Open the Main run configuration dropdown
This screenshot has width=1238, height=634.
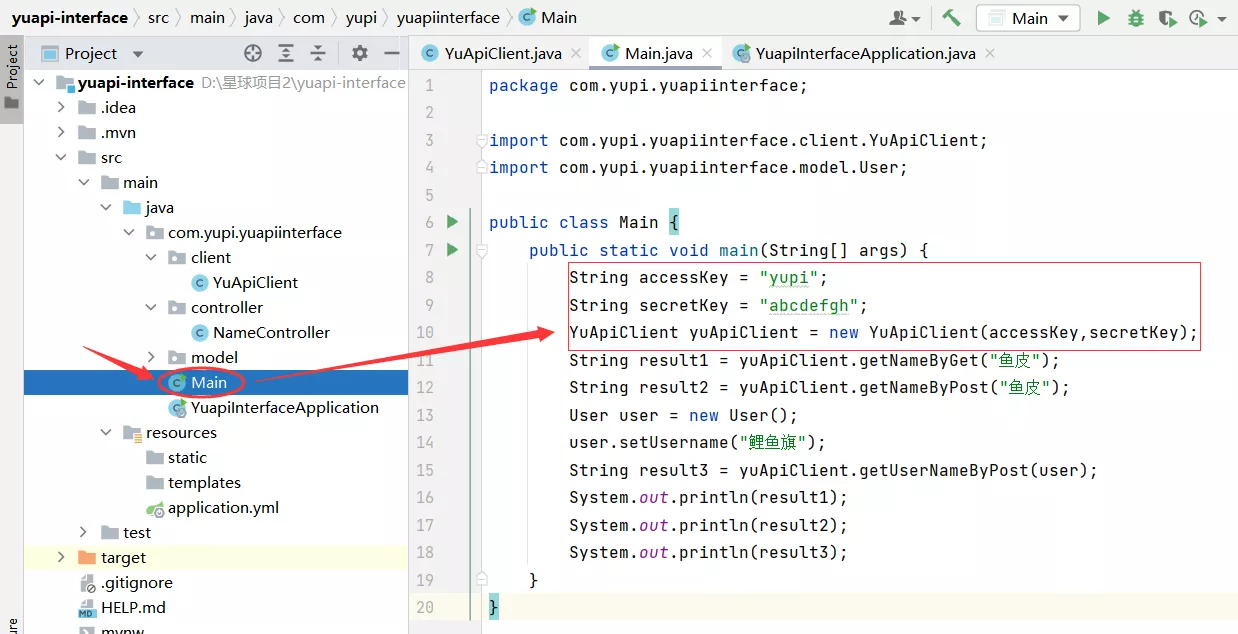(1028, 18)
